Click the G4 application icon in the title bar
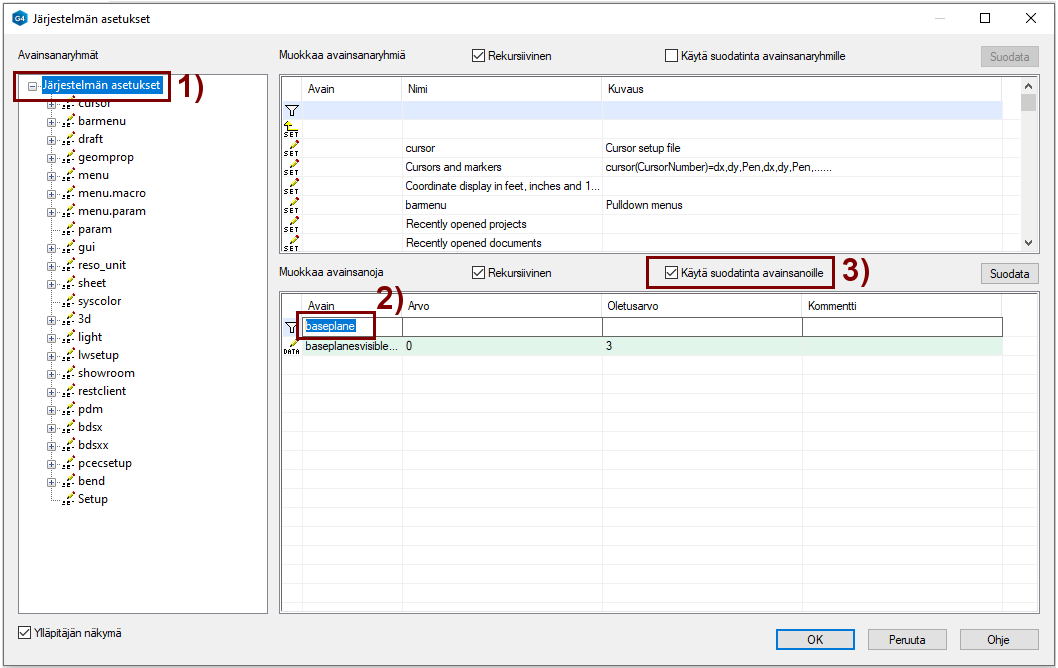The image size is (1058, 668). [x=18, y=18]
